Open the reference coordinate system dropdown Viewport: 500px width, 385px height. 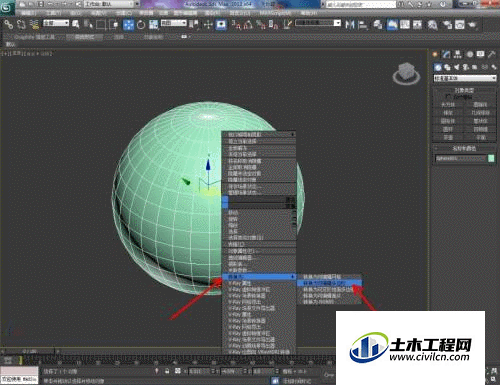[x=174, y=23]
